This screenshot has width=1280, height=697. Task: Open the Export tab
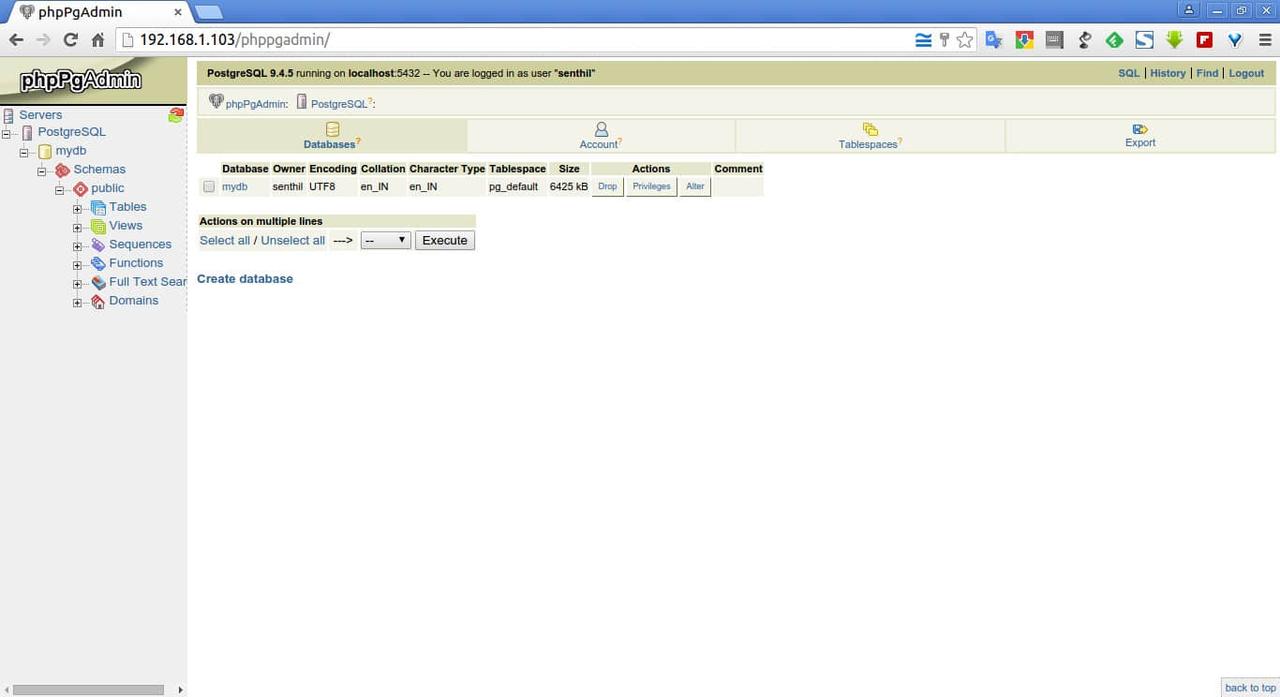pyautogui.click(x=1140, y=136)
